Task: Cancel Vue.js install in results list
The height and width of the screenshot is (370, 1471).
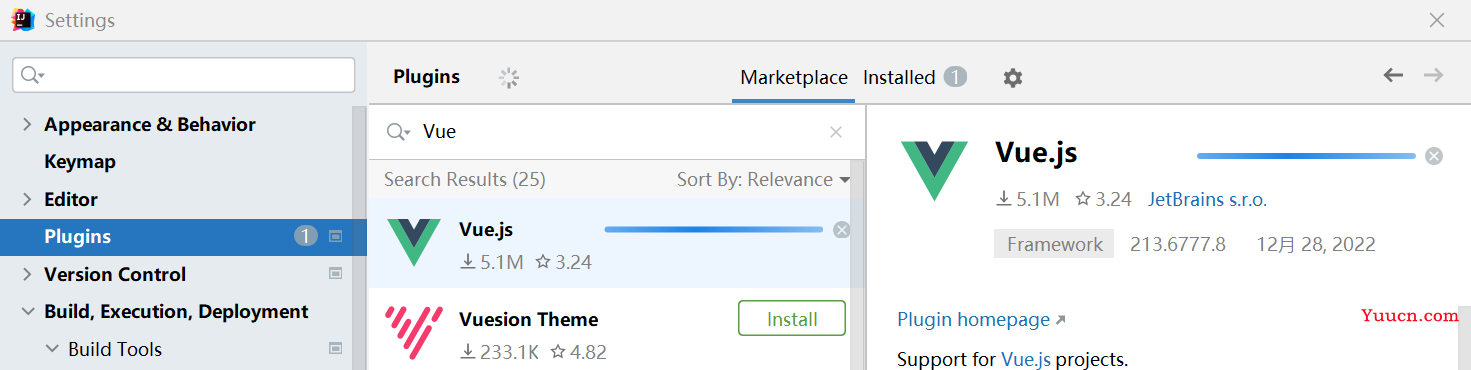Action: (842, 230)
